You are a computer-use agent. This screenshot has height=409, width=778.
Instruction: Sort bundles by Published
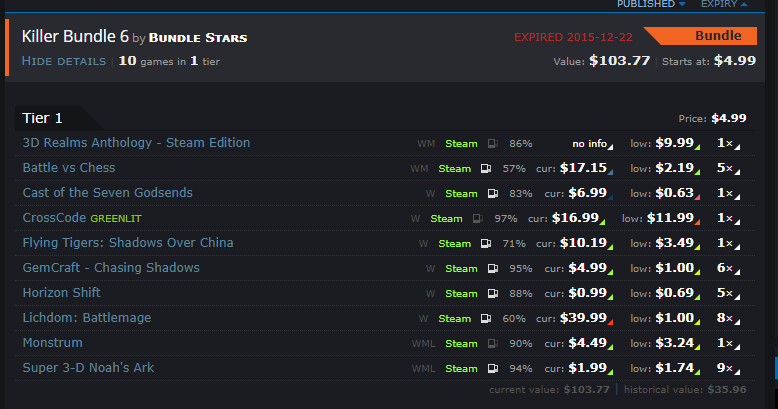(x=650, y=4)
